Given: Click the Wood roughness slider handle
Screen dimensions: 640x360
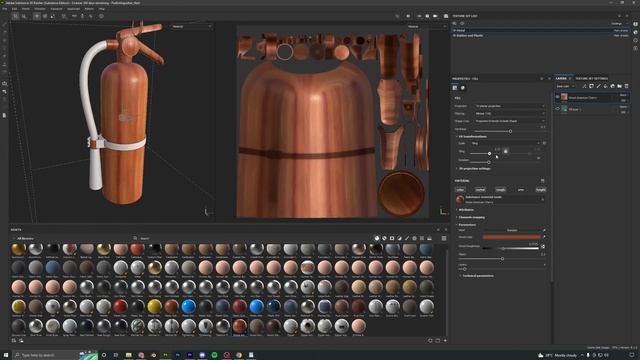Looking at the screenshot, I should pos(503,248).
